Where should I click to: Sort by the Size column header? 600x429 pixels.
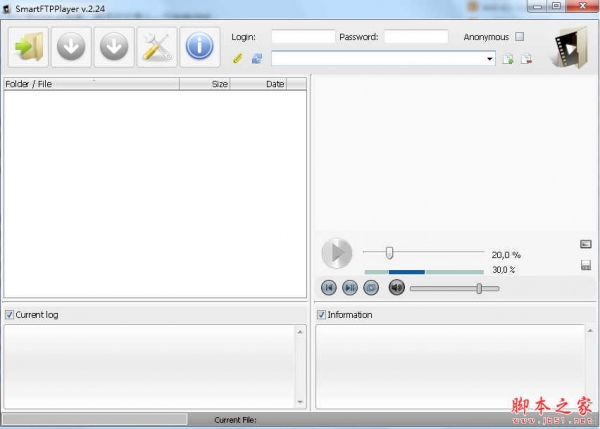[x=205, y=84]
